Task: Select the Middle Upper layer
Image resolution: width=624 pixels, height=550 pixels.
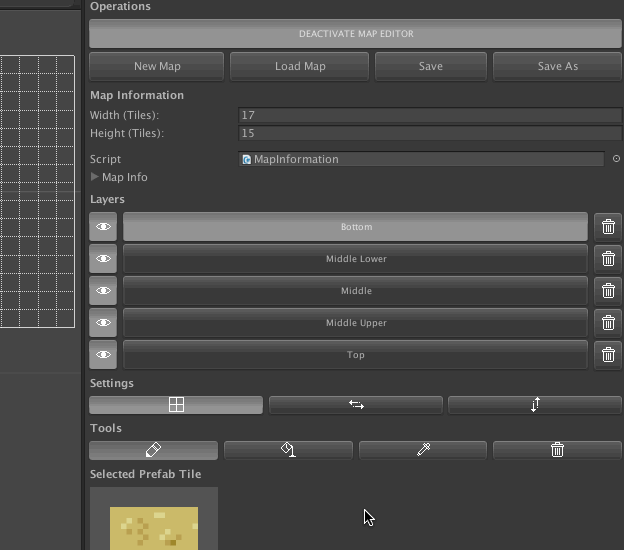Action: click(x=356, y=323)
